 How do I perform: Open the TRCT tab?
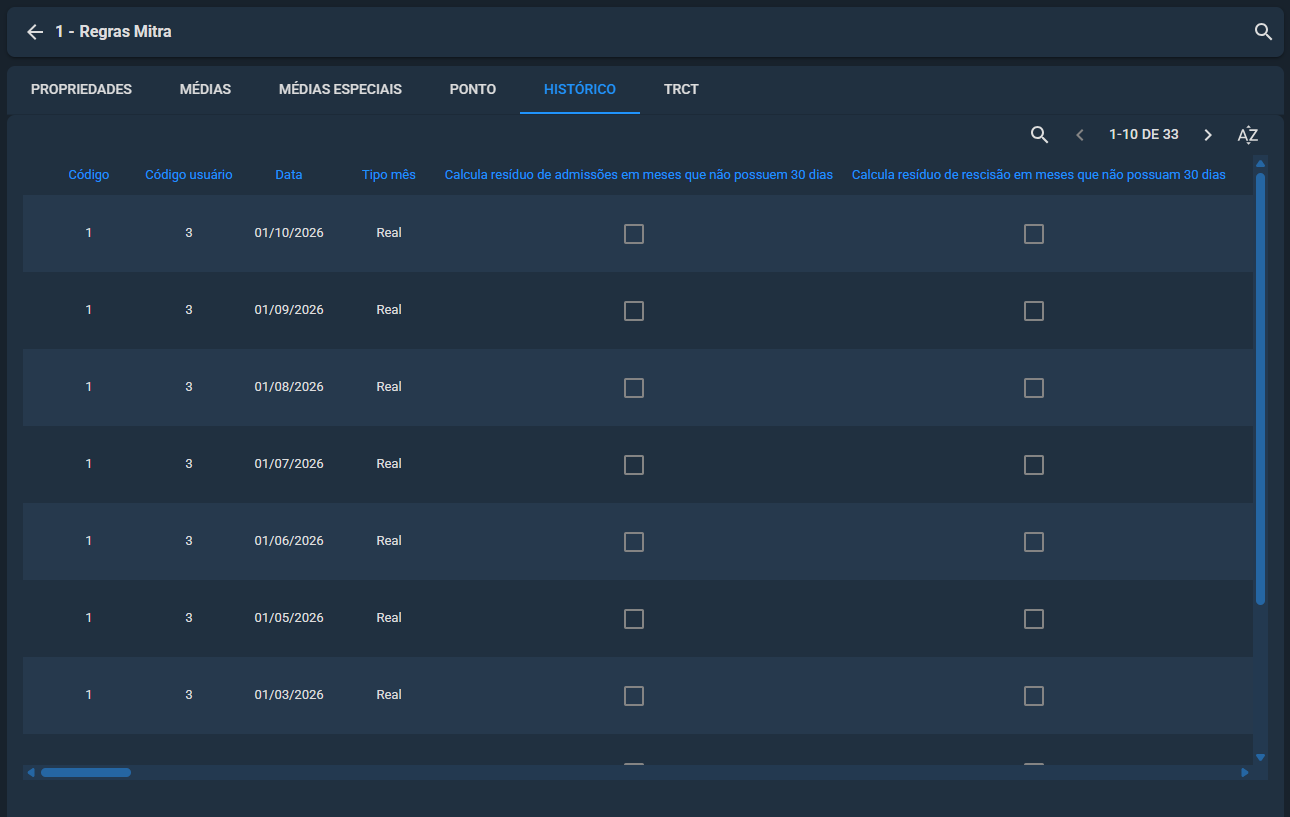[681, 89]
